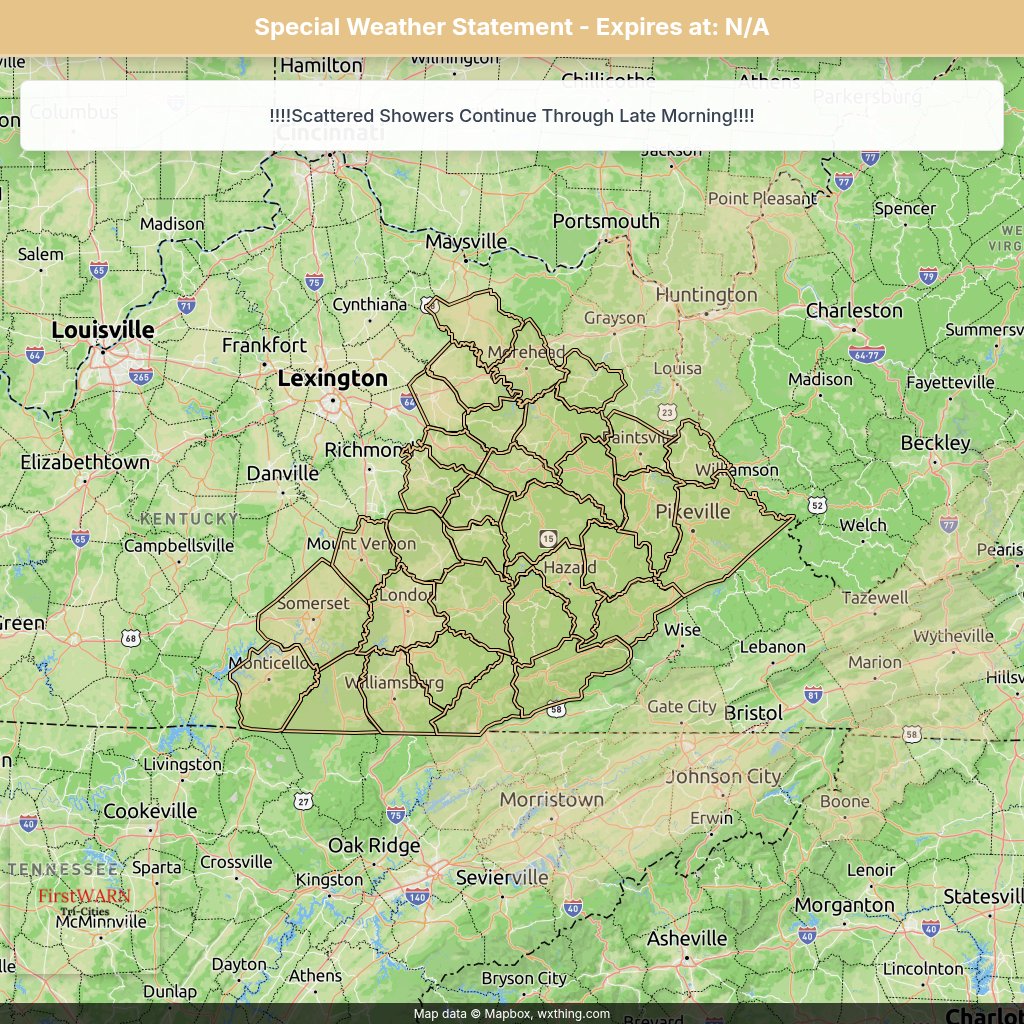Click the Louisville city label
The image size is (1024, 1024).
103,330
